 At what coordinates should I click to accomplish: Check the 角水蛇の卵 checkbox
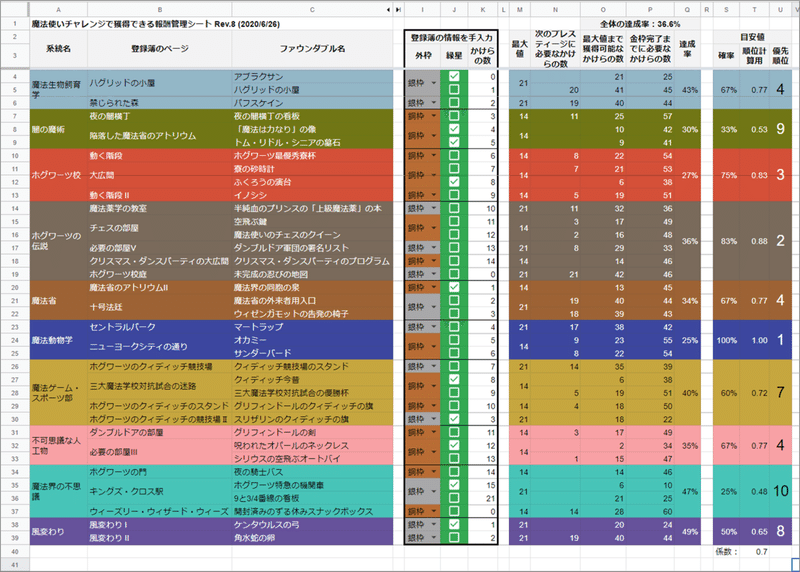tap(454, 537)
